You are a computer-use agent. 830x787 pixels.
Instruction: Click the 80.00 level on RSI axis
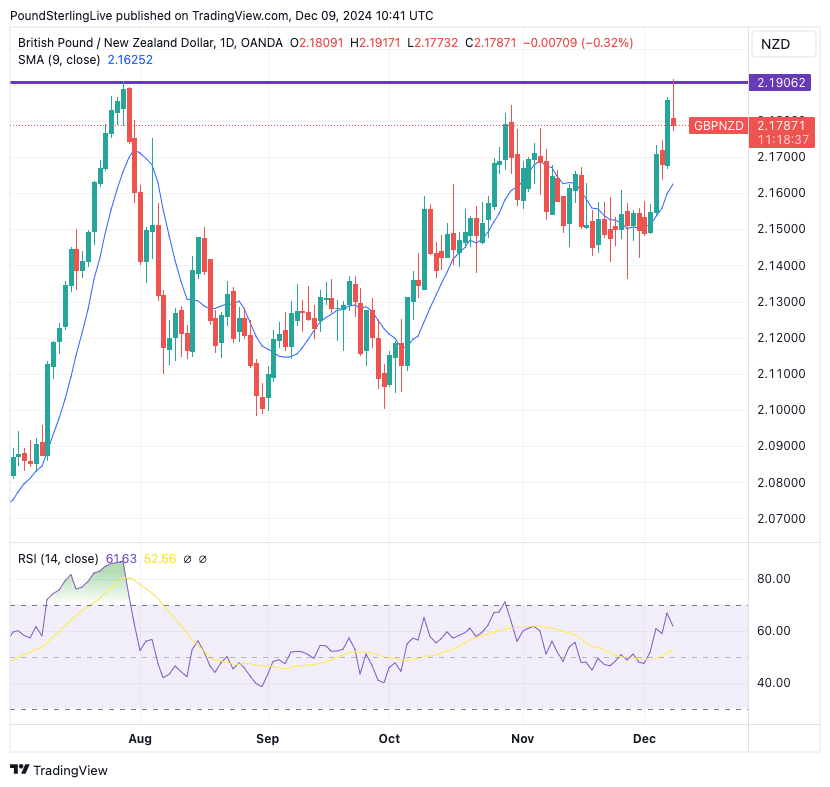(x=775, y=579)
